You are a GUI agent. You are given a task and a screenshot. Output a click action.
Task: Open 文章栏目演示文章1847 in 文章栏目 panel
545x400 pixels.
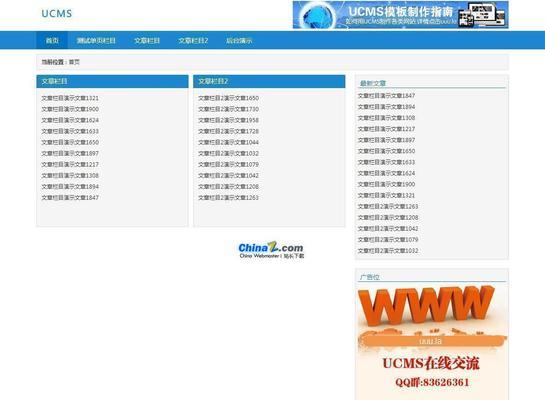coord(70,198)
